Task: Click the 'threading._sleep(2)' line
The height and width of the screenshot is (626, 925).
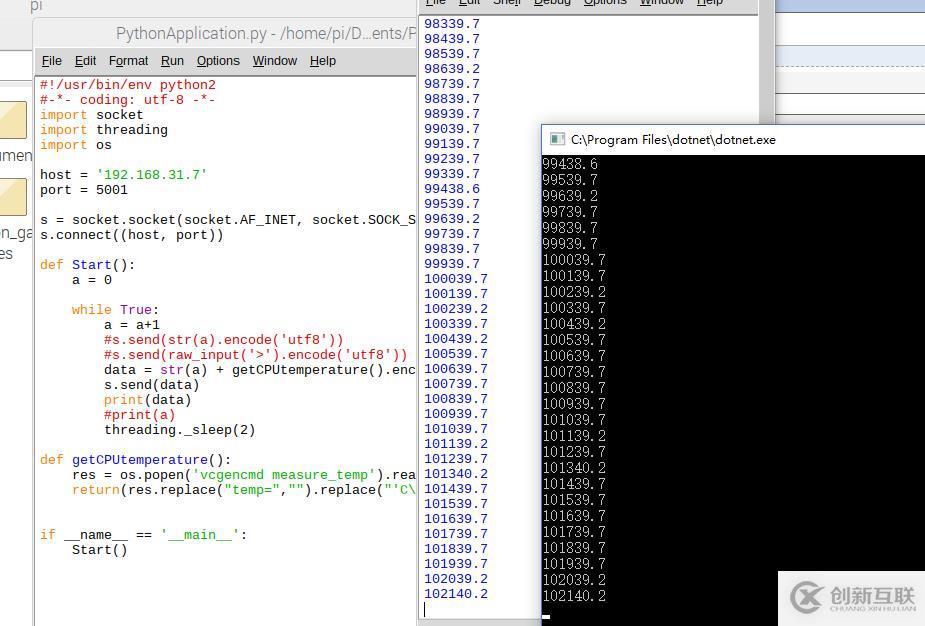Action: [180, 430]
